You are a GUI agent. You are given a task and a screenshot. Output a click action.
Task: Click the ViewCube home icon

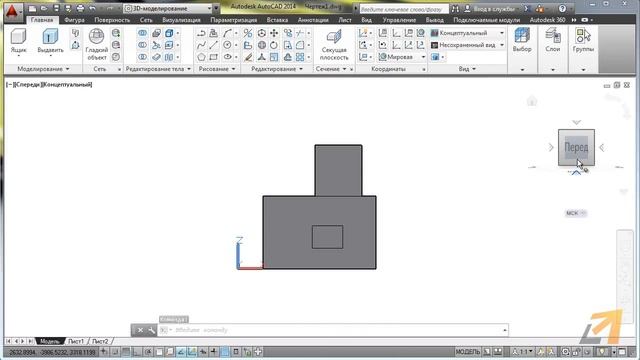532,100
